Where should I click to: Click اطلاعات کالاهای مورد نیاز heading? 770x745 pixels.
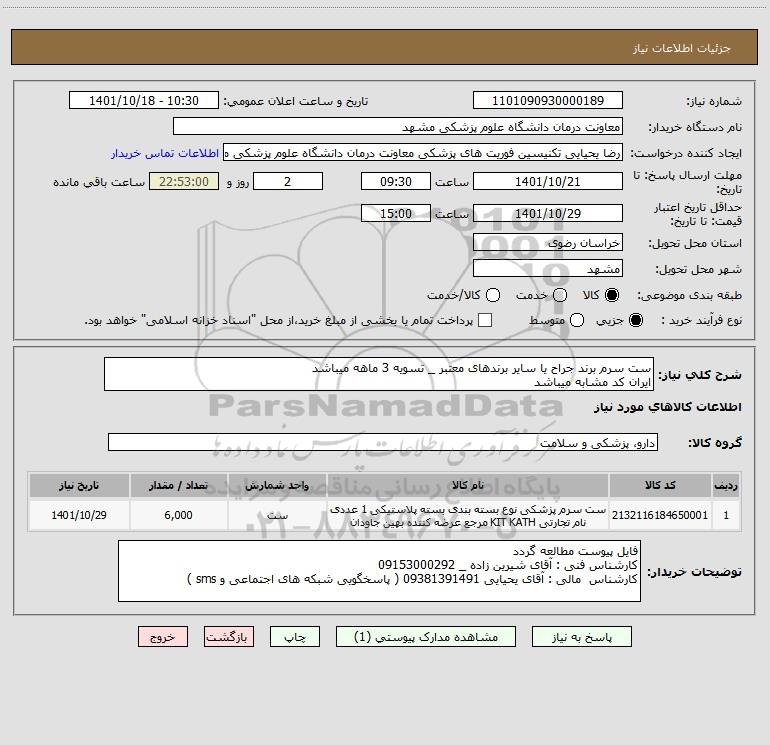(x=668, y=407)
